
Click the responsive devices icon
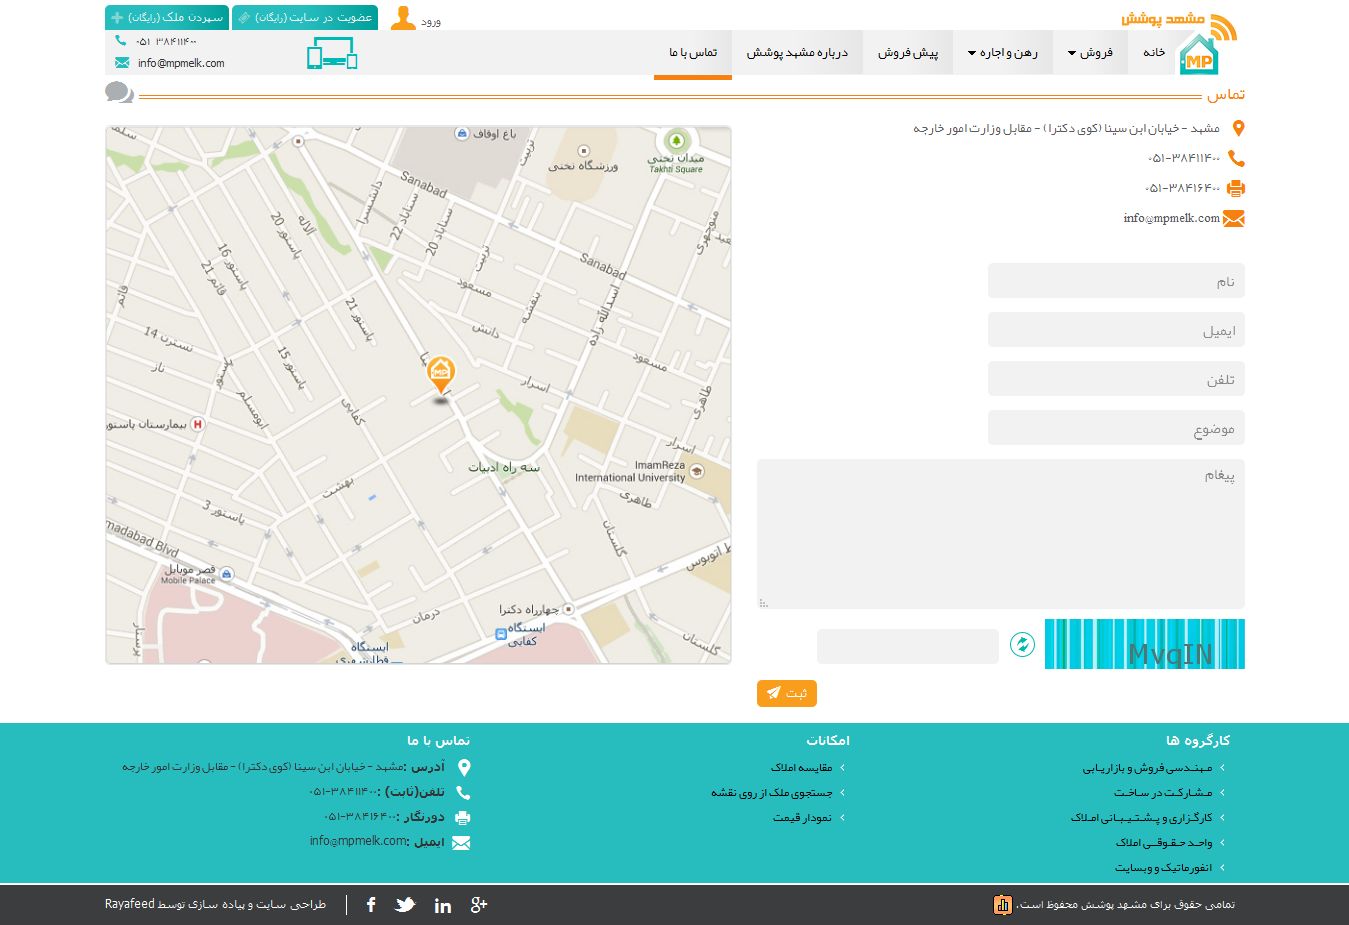click(x=332, y=54)
